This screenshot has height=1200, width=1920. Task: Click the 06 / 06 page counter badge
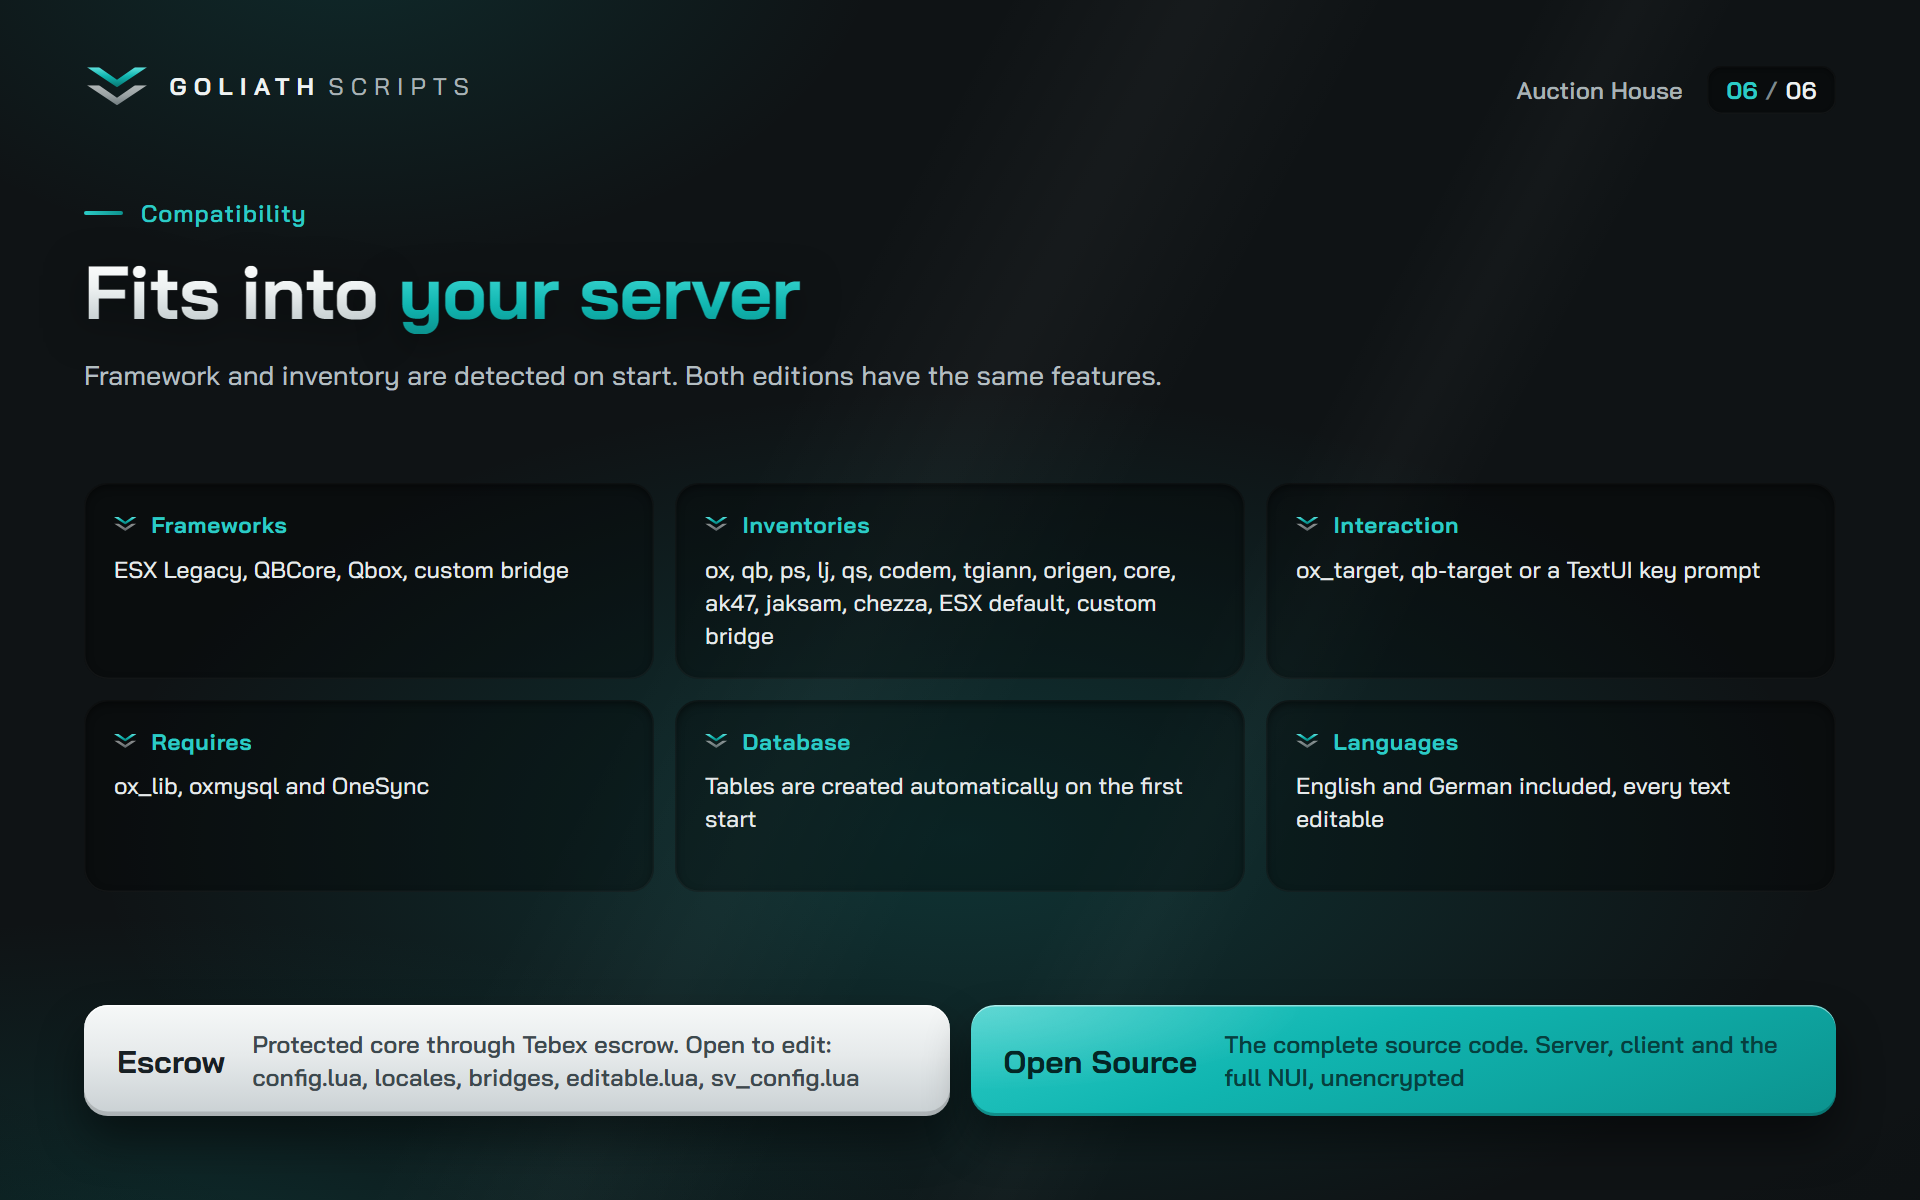1771,90
